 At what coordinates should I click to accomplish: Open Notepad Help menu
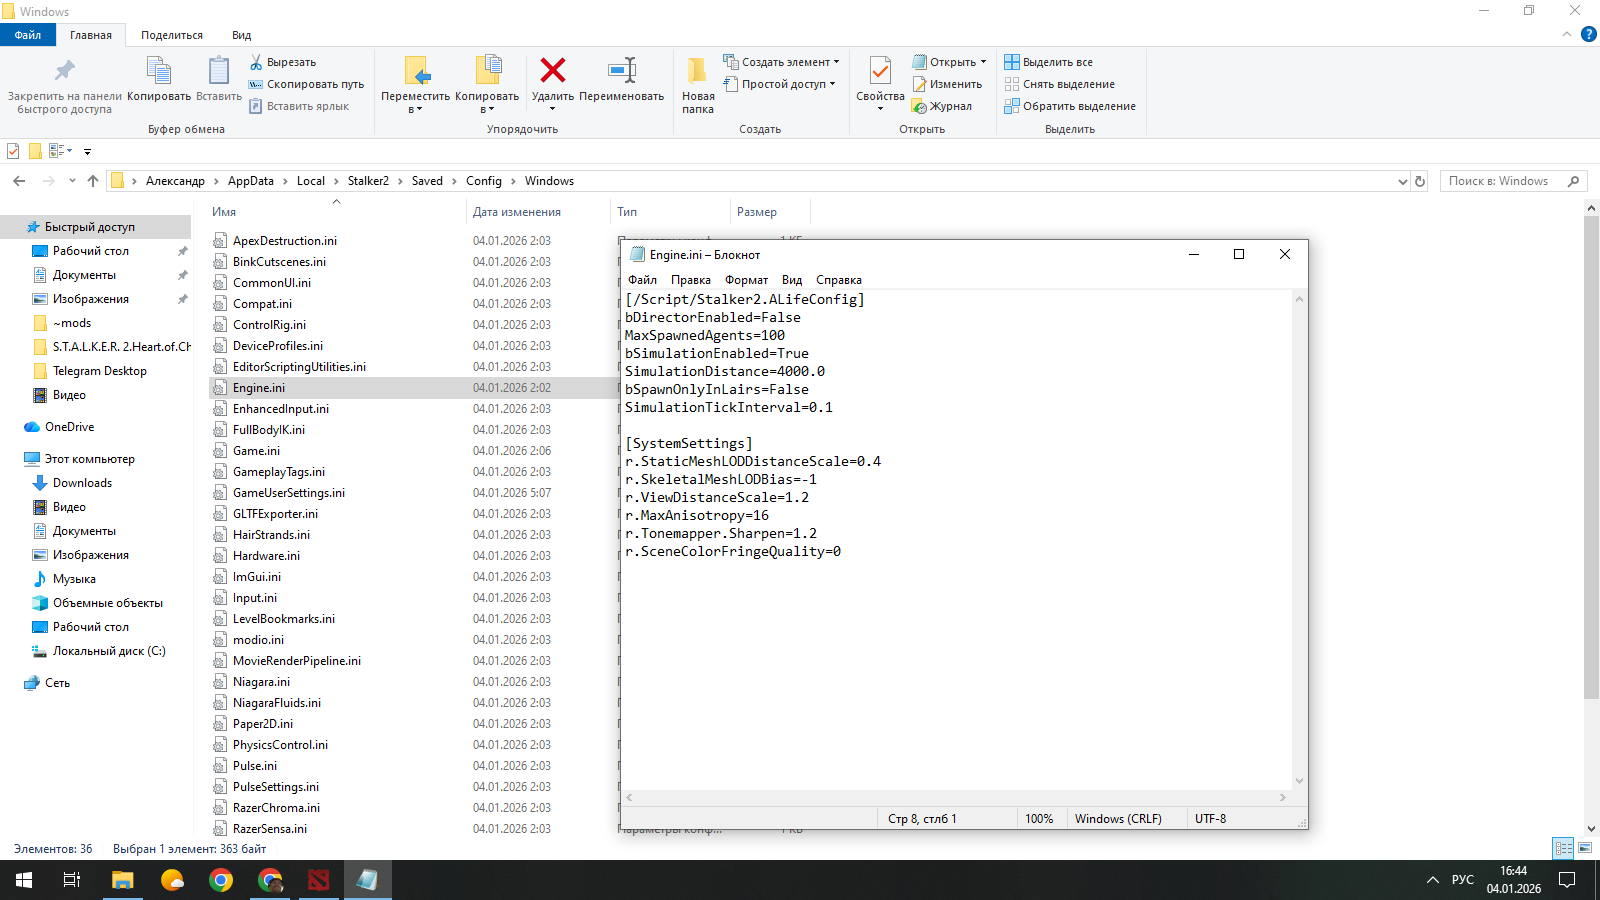click(x=839, y=280)
